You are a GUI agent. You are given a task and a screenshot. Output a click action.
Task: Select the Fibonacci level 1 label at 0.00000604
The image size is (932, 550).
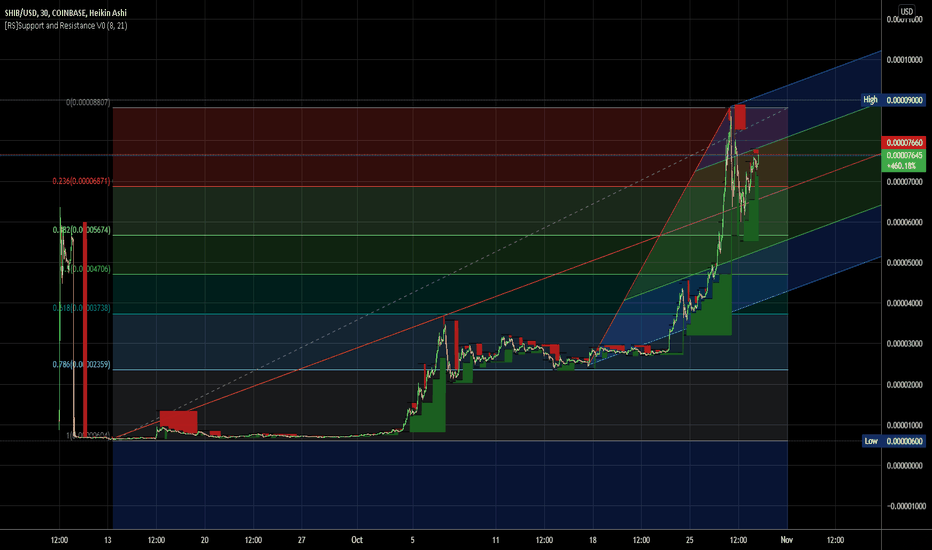click(88, 435)
